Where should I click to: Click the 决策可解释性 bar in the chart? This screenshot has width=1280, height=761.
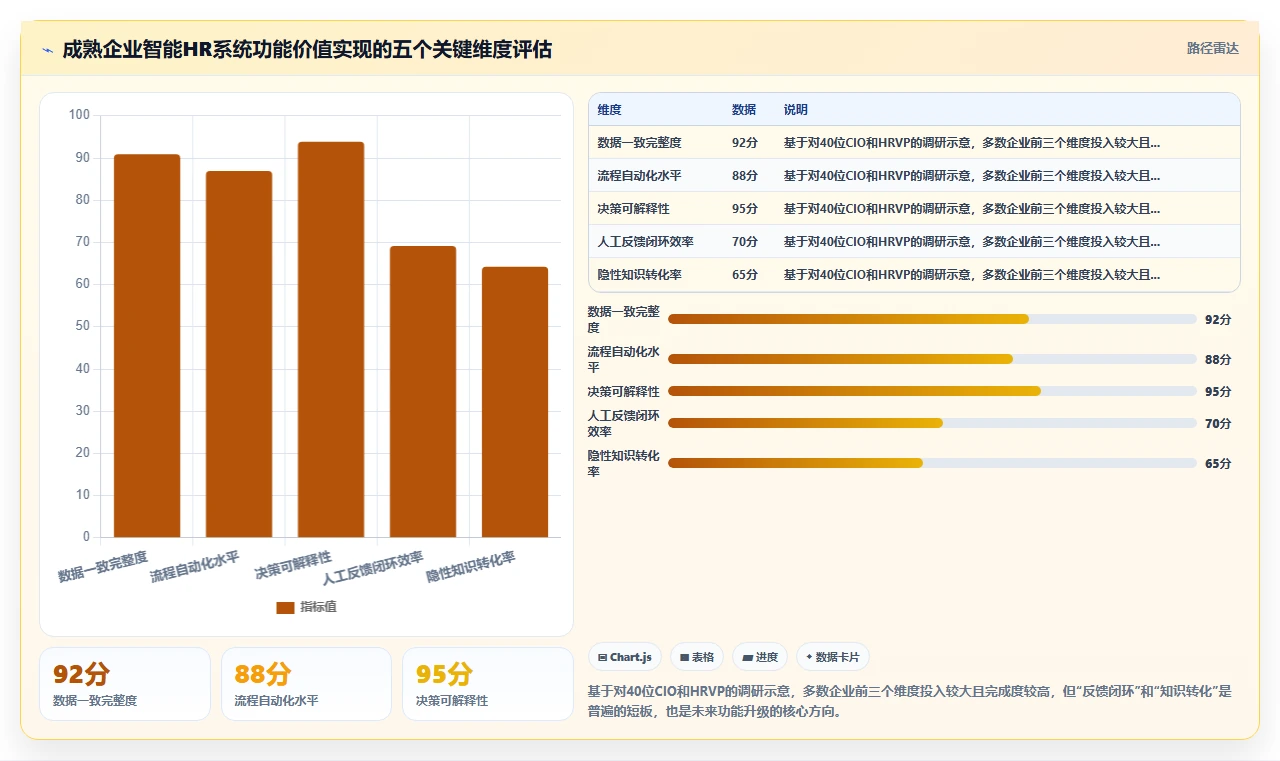[x=331, y=339]
